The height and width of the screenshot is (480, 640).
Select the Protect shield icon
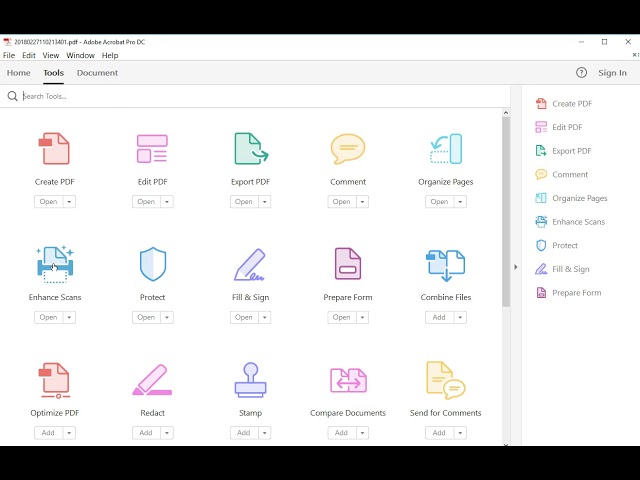pyautogui.click(x=152, y=264)
